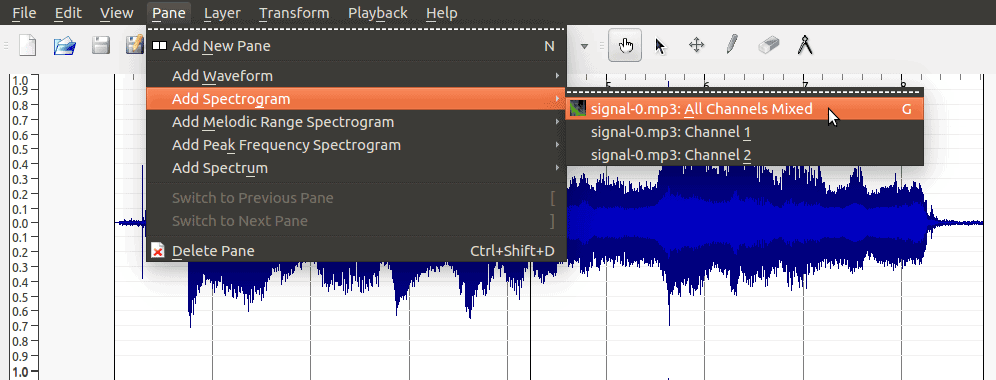Open the View menu

tap(117, 13)
